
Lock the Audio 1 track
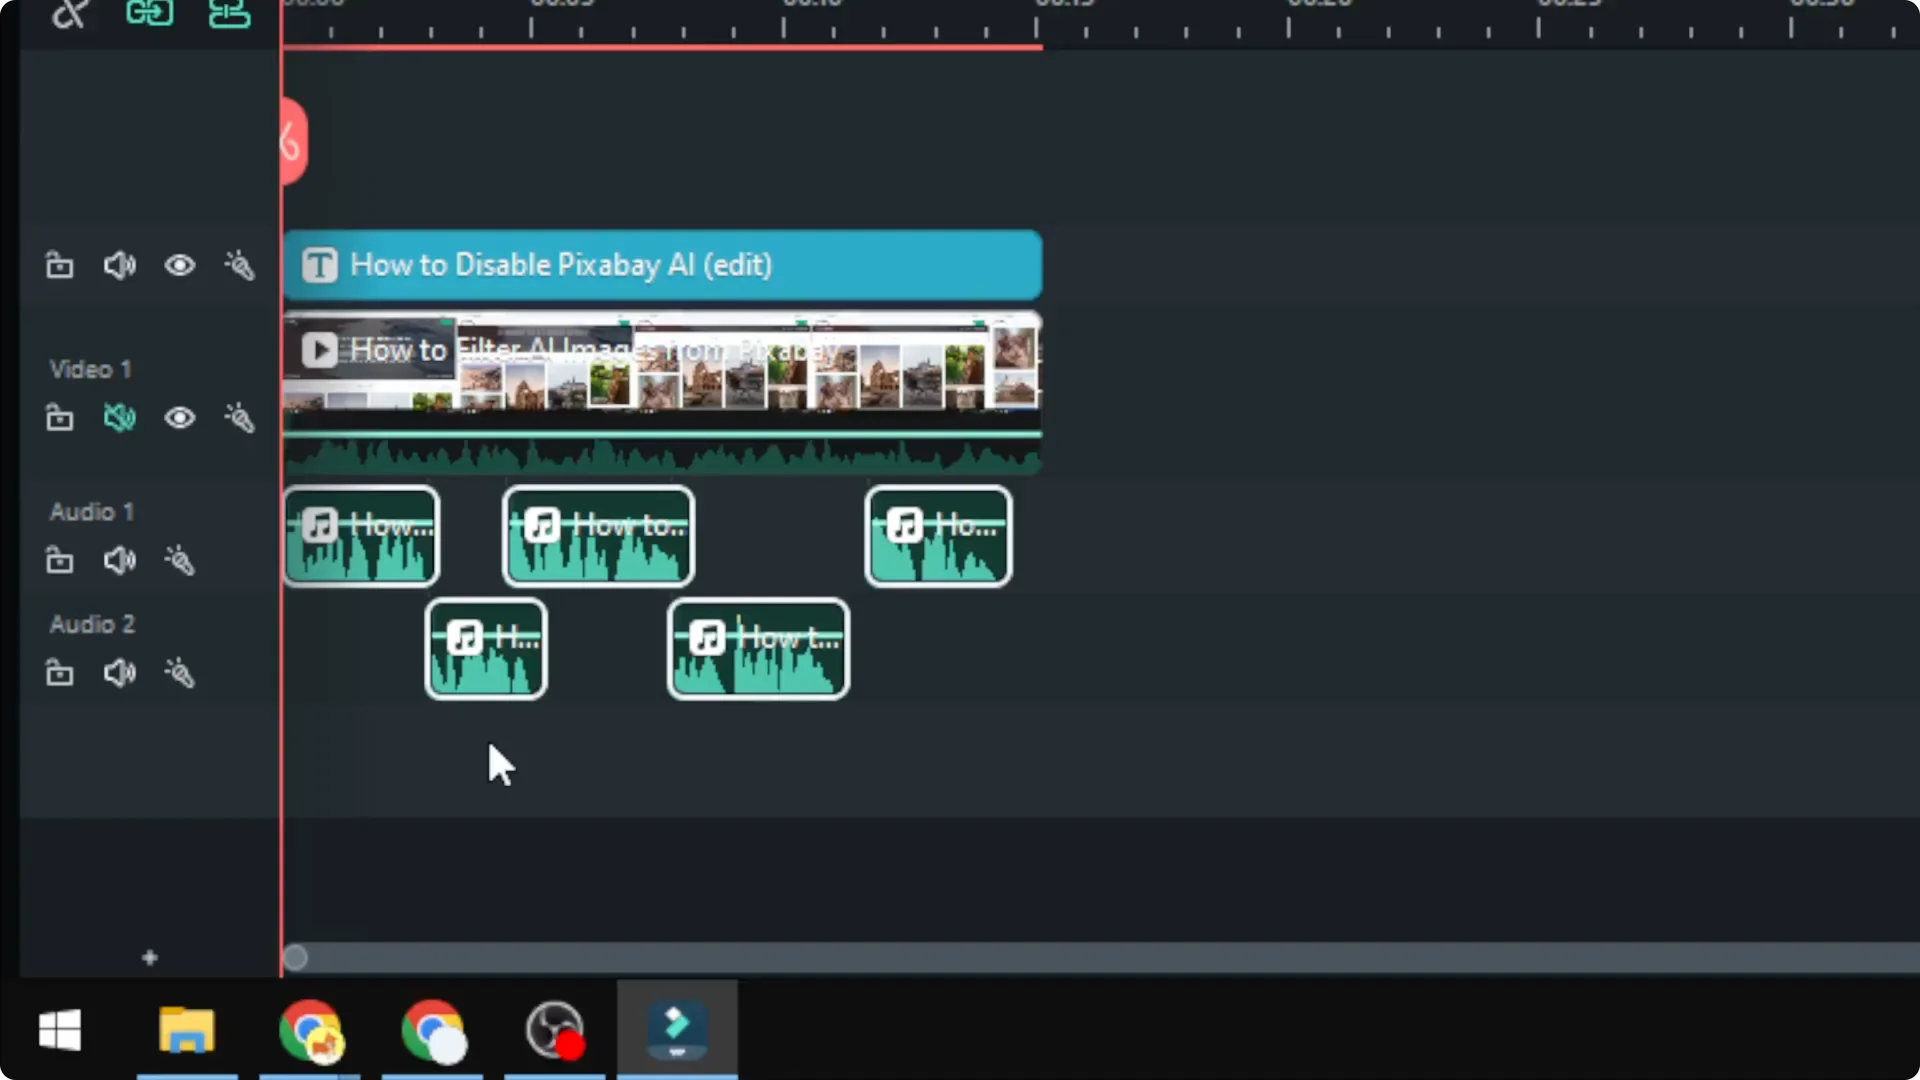coord(59,561)
